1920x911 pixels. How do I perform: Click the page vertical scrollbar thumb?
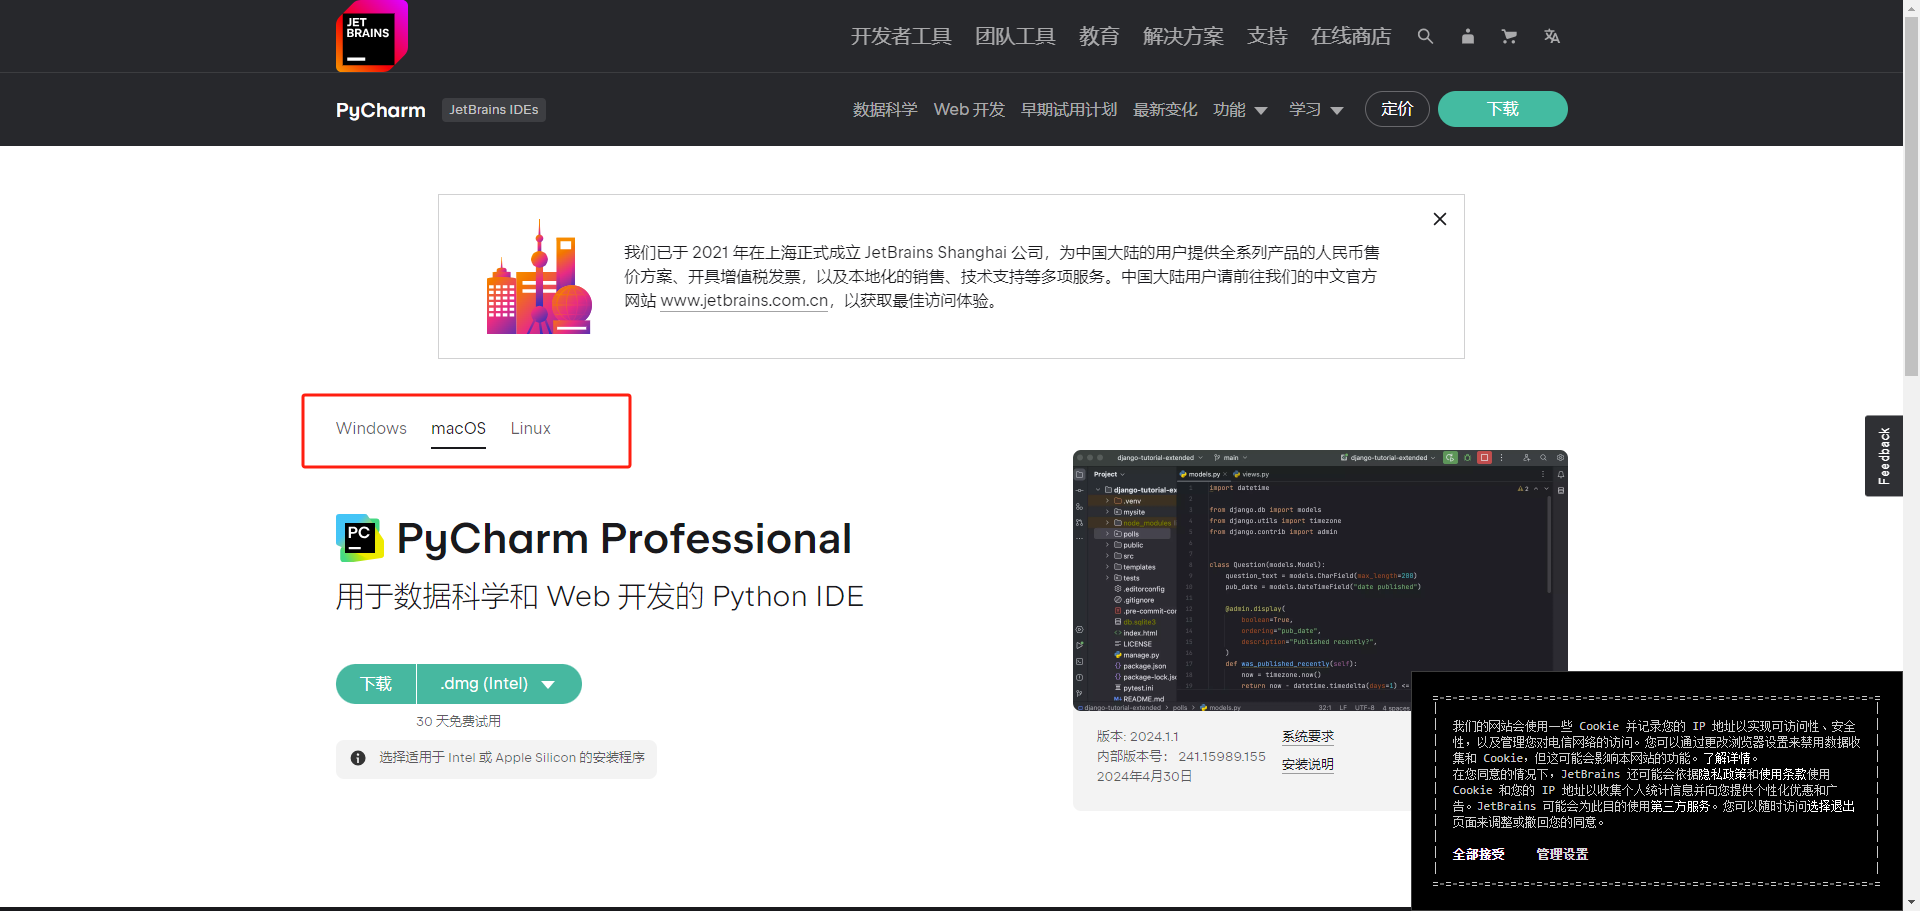click(x=1911, y=195)
